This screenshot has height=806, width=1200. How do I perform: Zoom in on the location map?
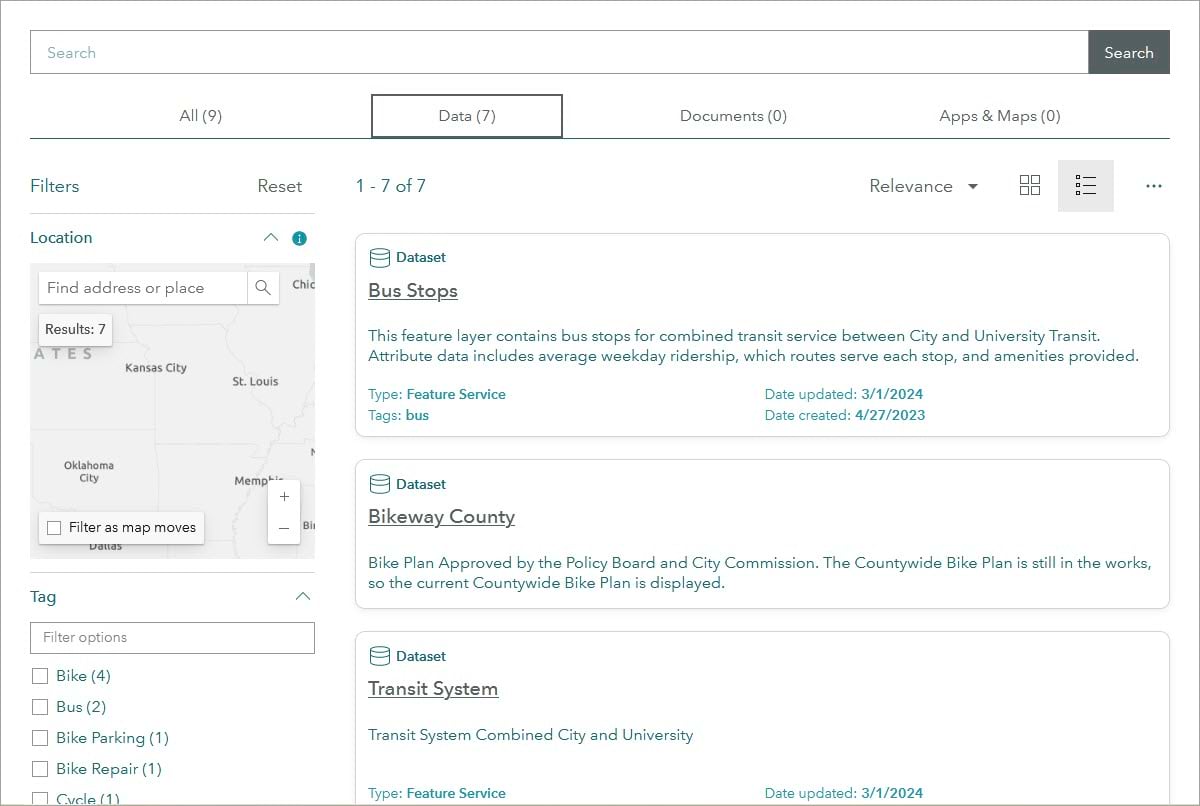pyautogui.click(x=284, y=497)
